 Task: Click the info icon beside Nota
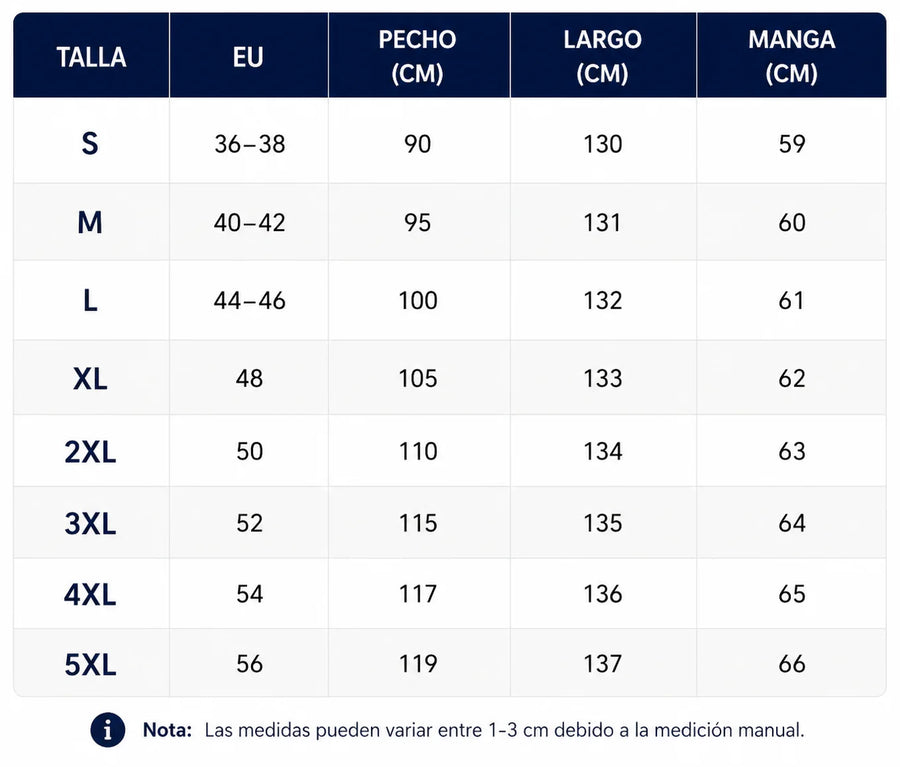(x=107, y=730)
